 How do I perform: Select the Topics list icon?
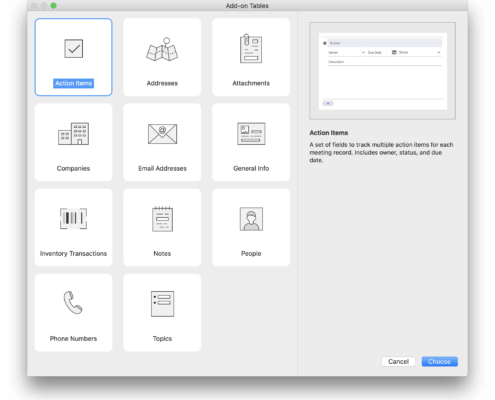162,304
